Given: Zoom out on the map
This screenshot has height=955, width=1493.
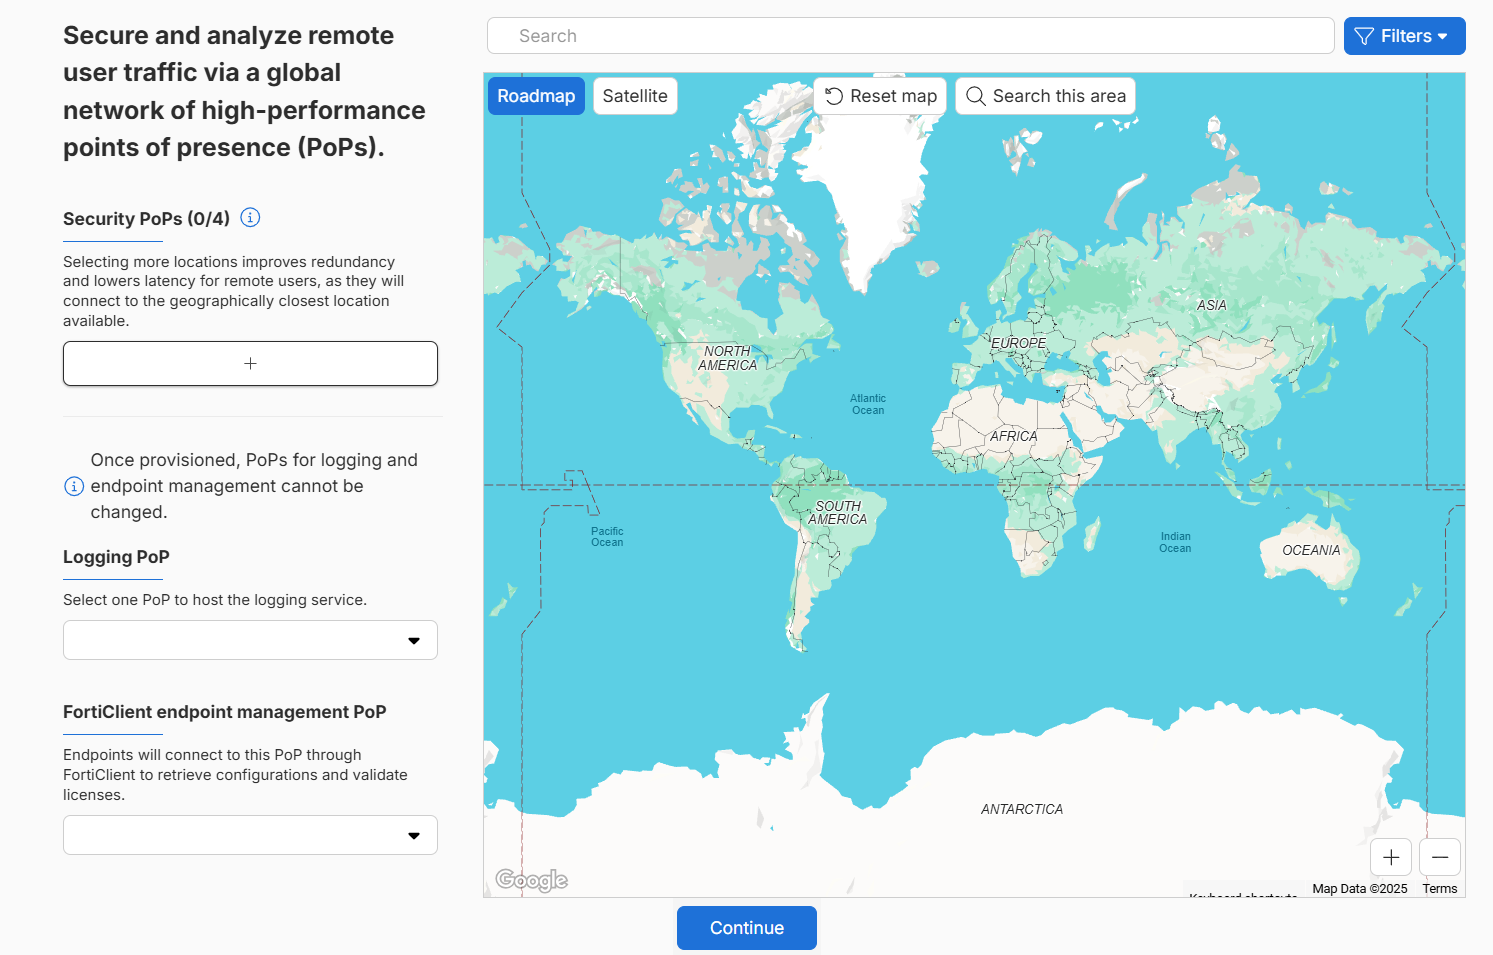Looking at the screenshot, I should point(1440,857).
